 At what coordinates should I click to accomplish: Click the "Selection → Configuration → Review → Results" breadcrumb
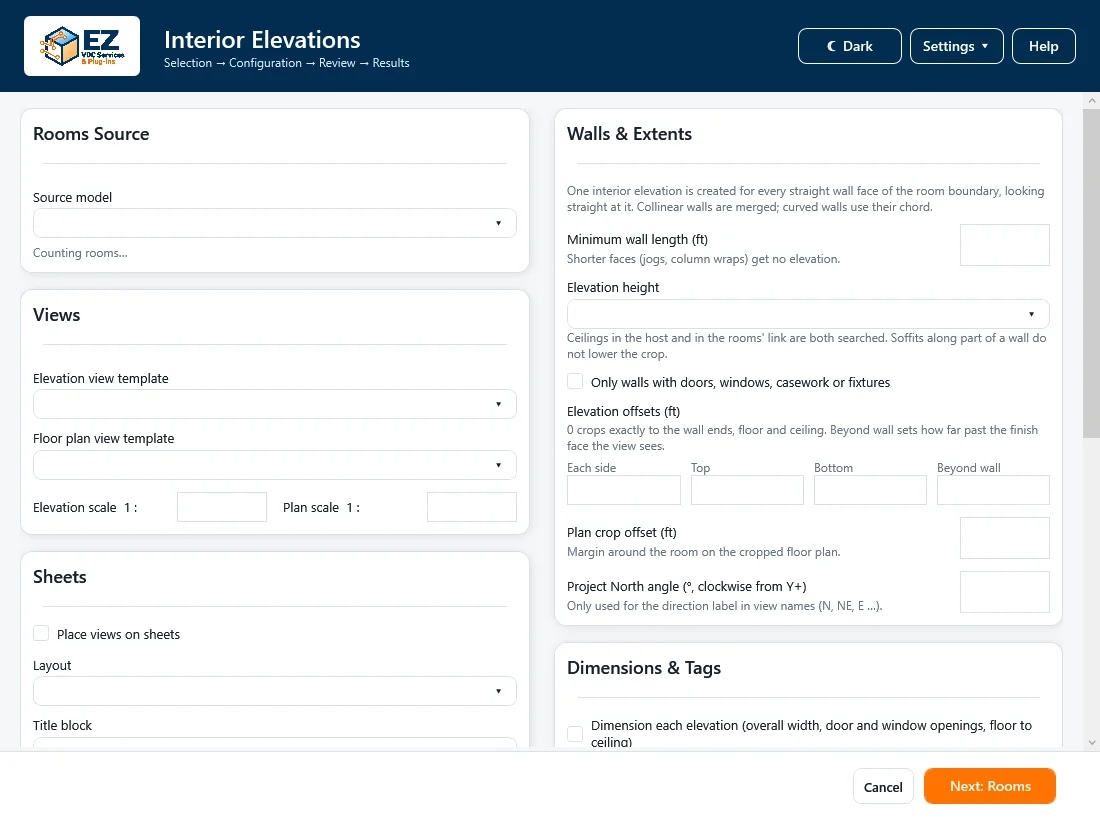286,62
